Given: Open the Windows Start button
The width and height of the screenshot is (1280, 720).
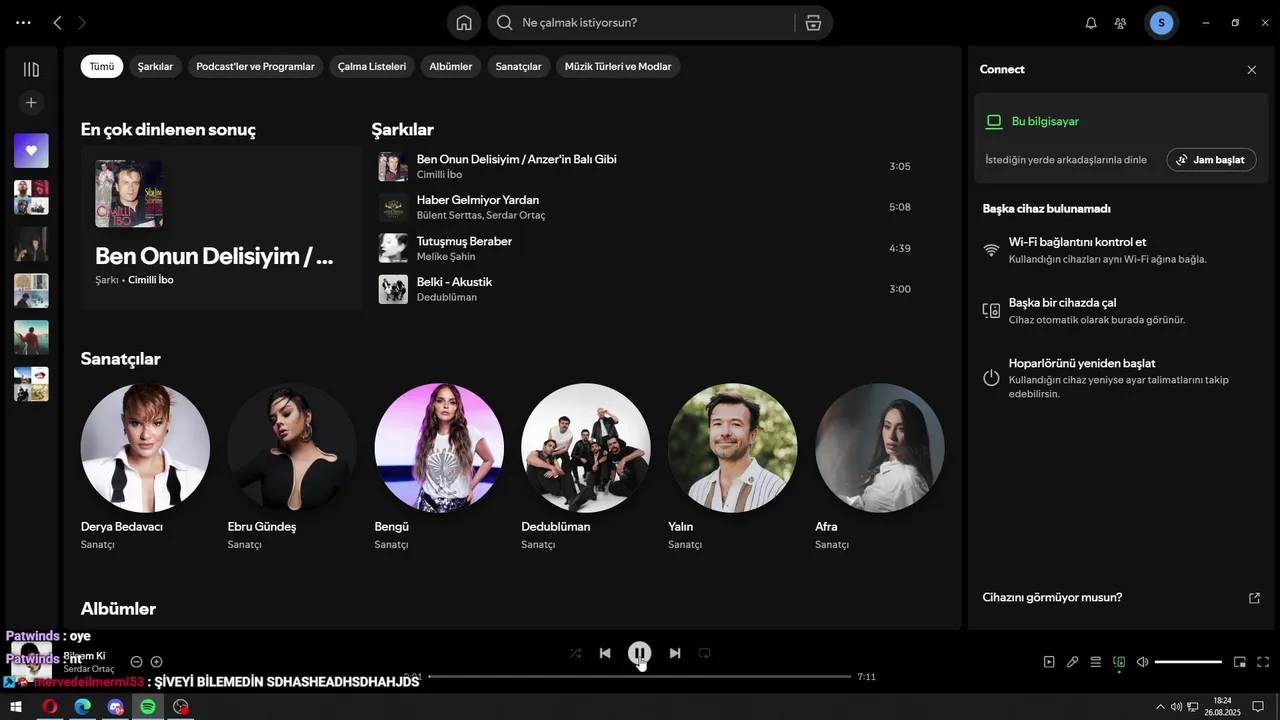Looking at the screenshot, I should point(16,707).
